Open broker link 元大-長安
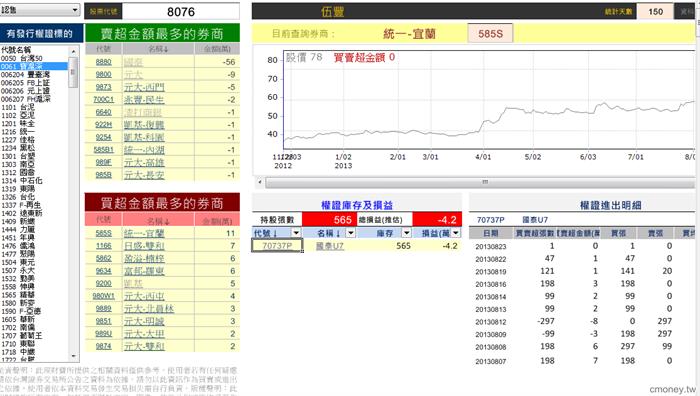 coord(144,175)
